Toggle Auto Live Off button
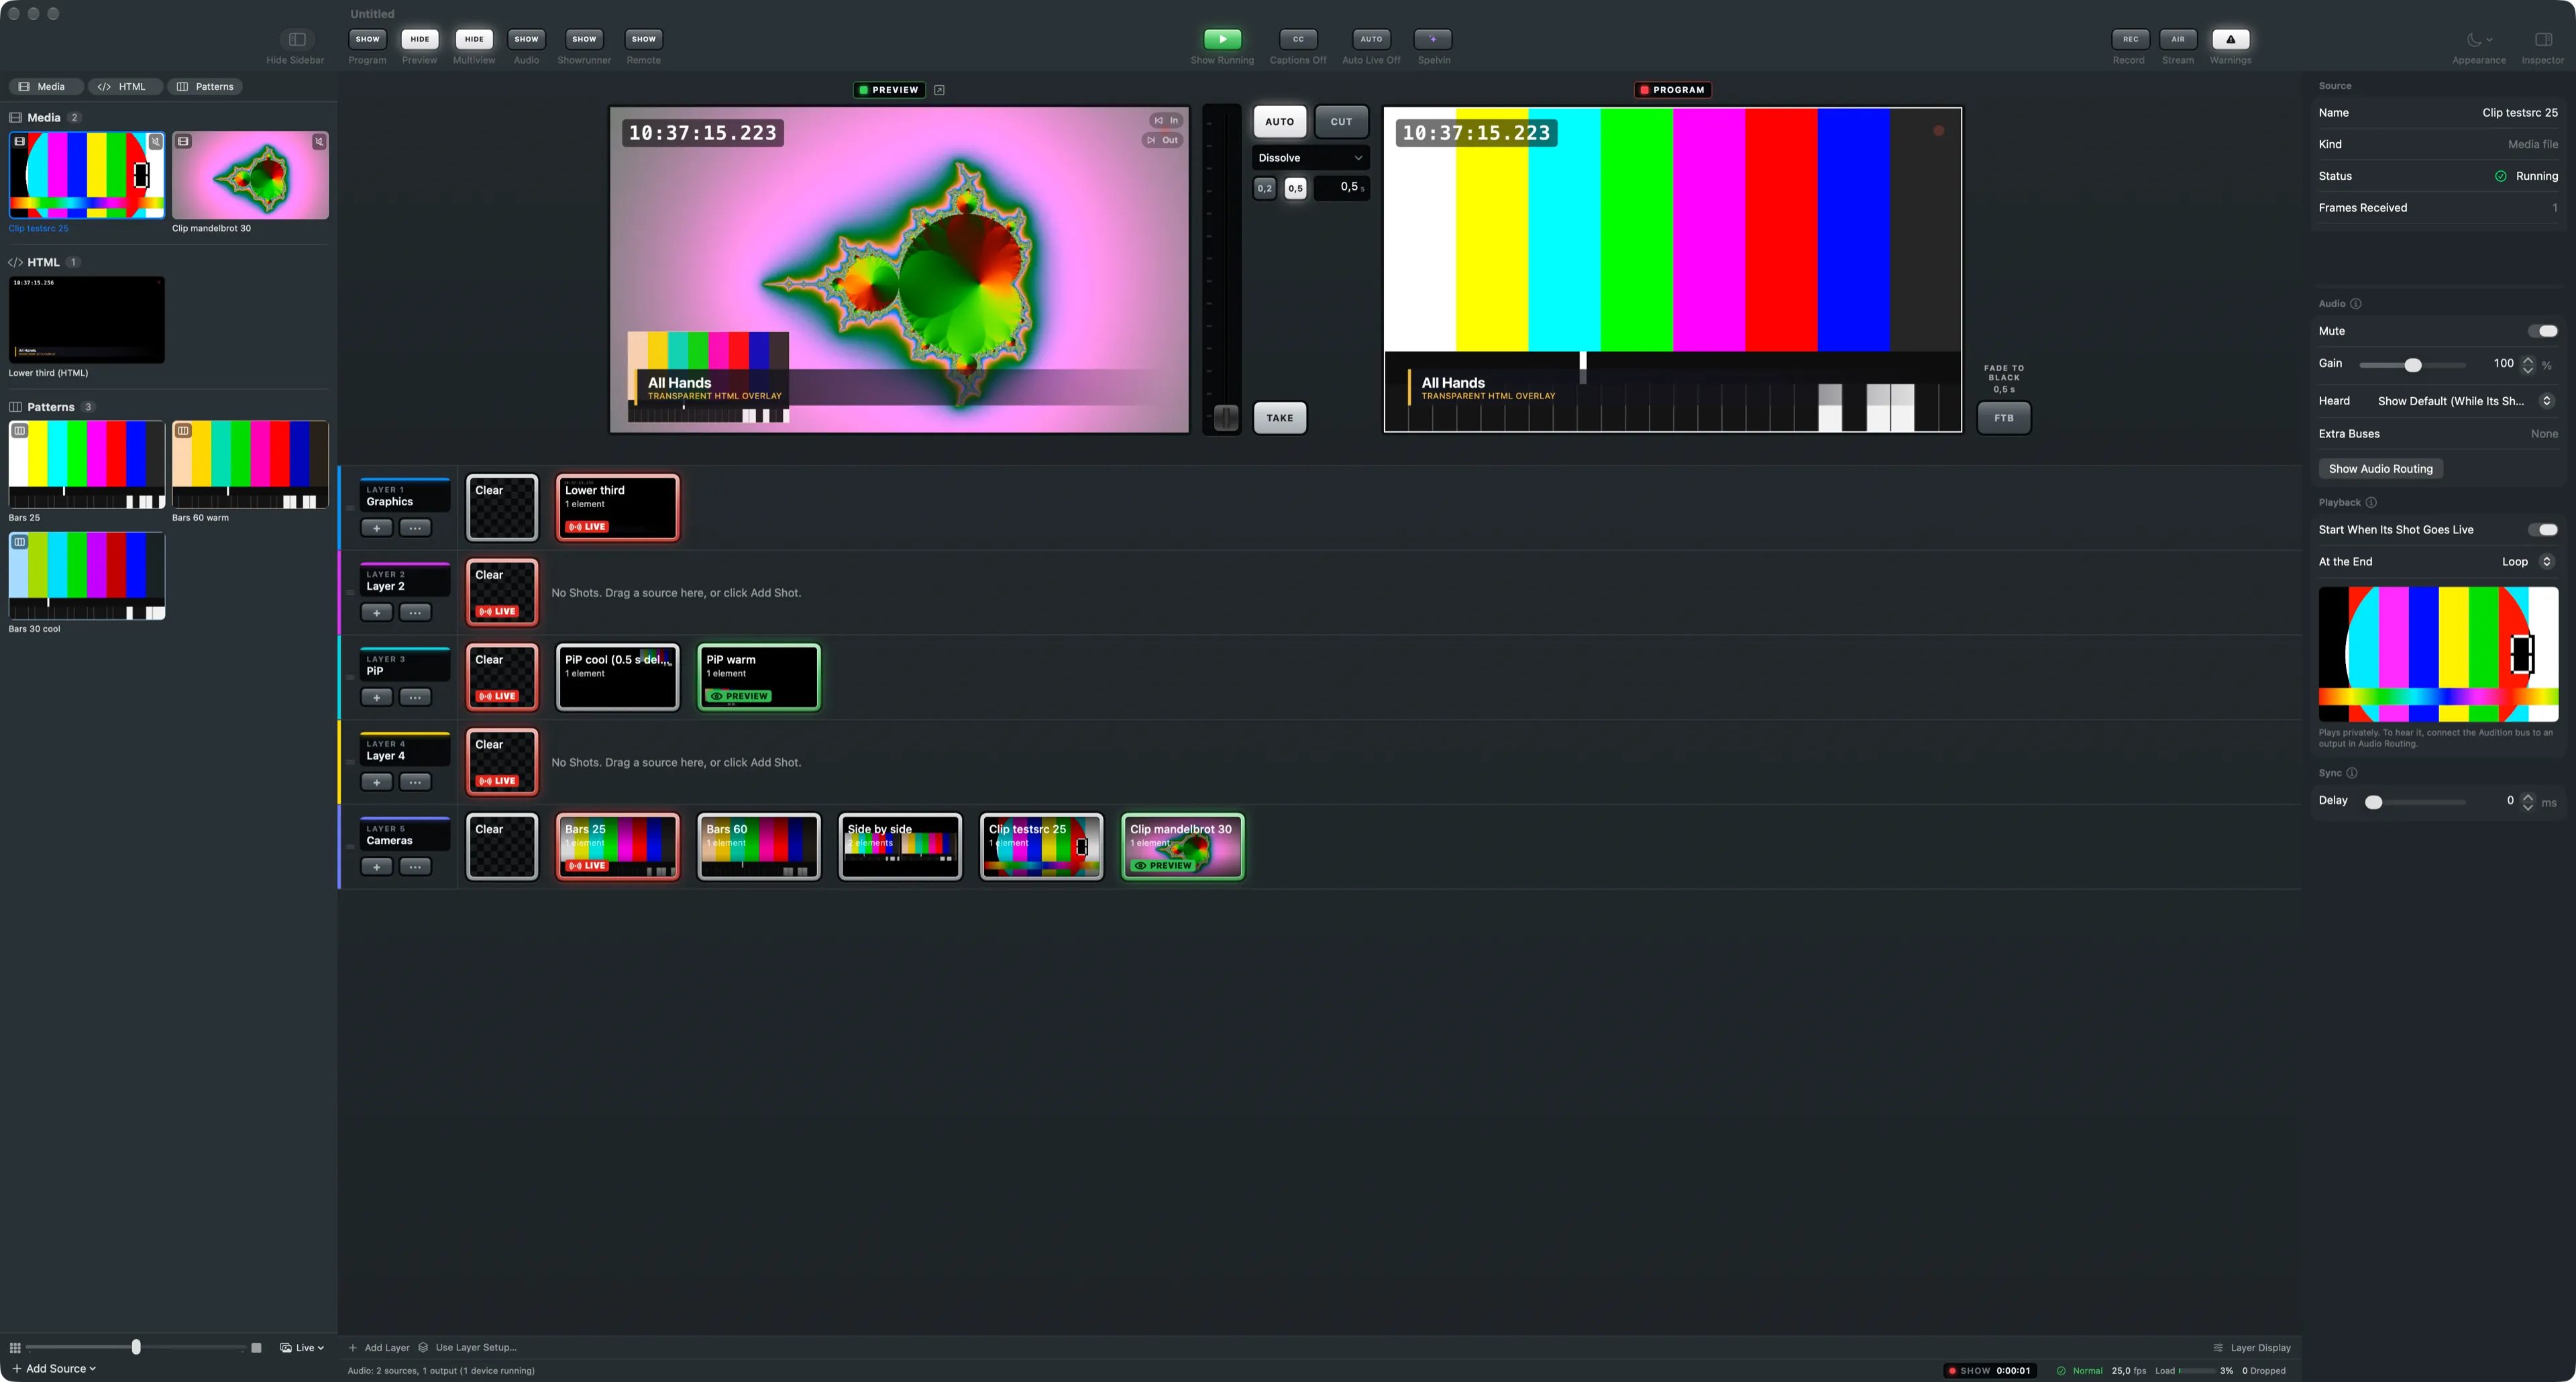This screenshot has width=2576, height=1382. coord(1371,39)
